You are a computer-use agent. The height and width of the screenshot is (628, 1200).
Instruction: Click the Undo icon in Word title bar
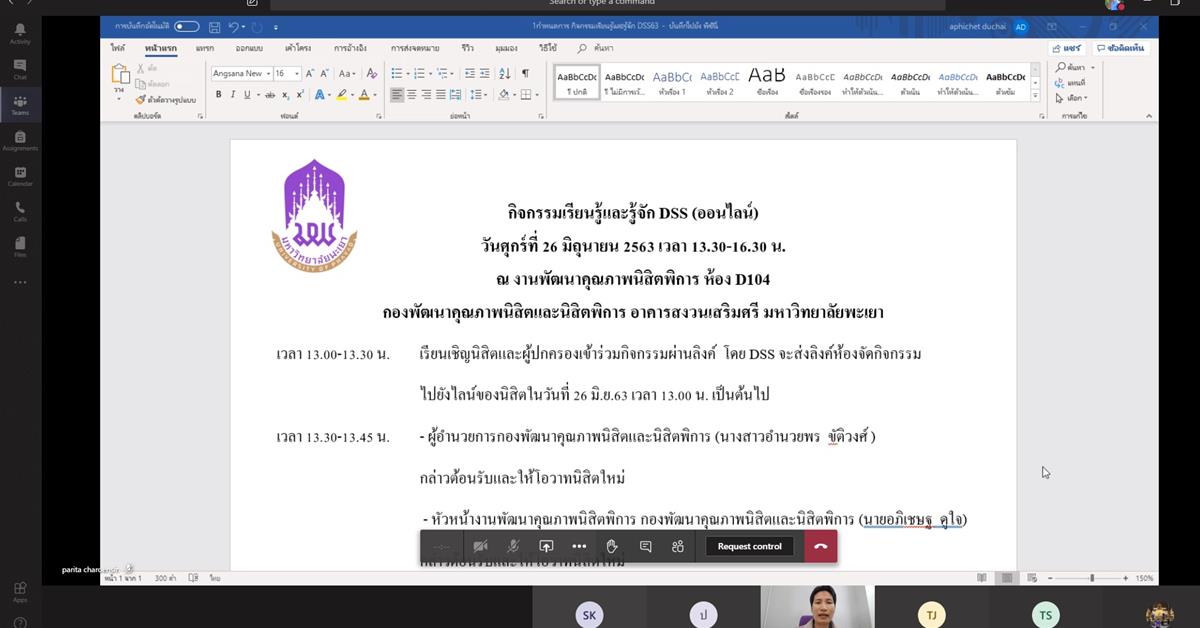pos(233,26)
